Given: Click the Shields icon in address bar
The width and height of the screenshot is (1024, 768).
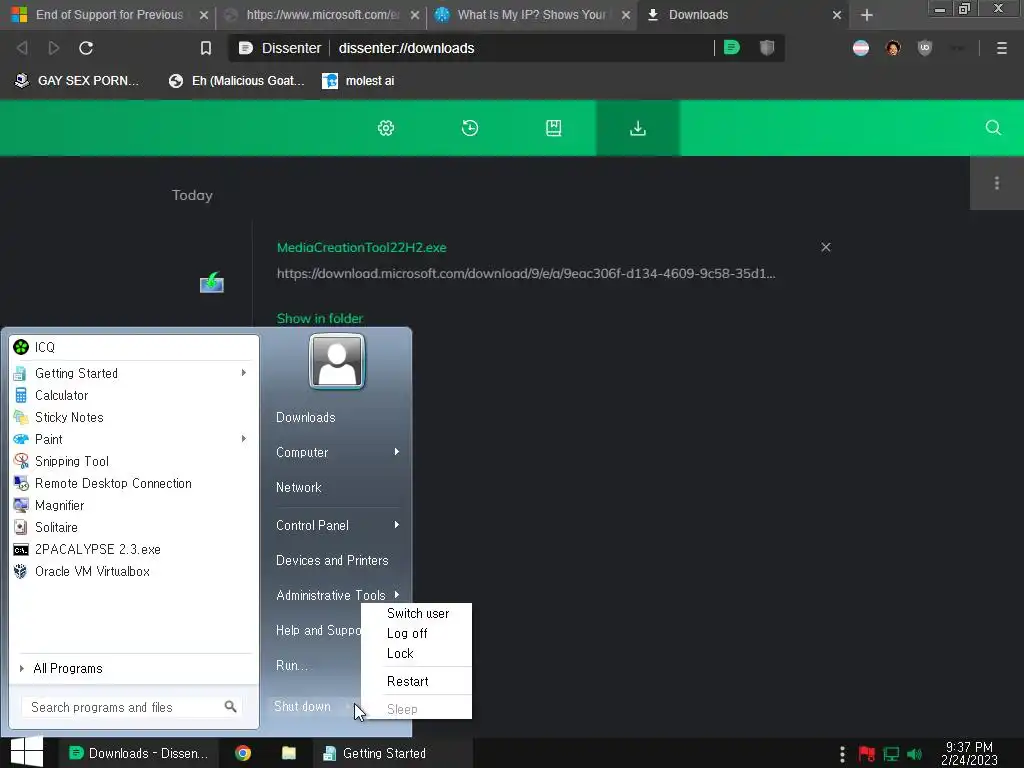Looking at the screenshot, I should pos(767,47).
